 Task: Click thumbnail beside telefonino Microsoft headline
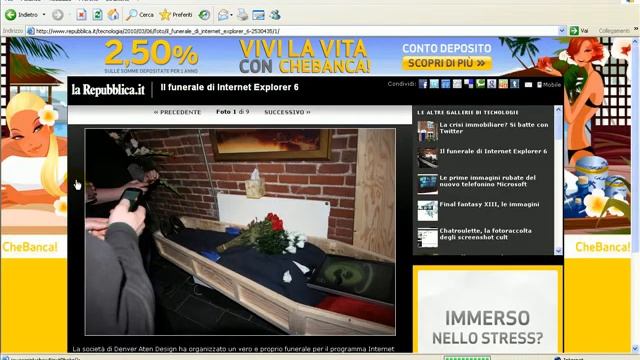click(427, 184)
